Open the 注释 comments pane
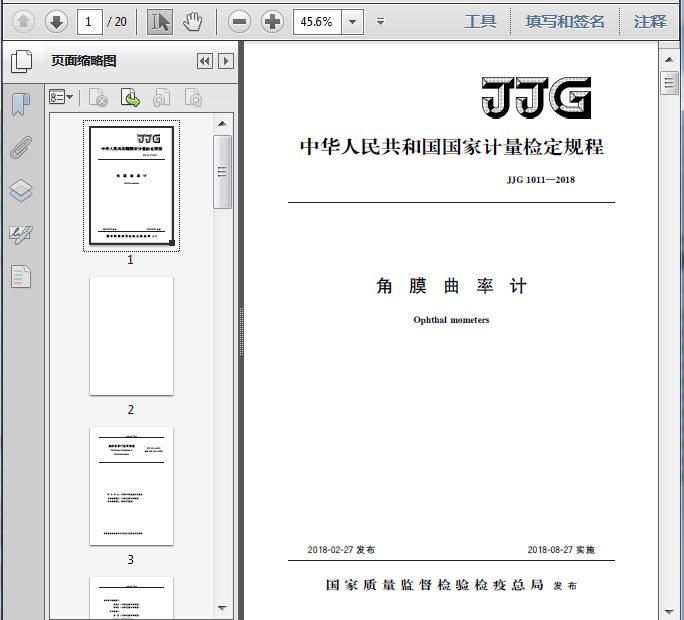 click(650, 21)
